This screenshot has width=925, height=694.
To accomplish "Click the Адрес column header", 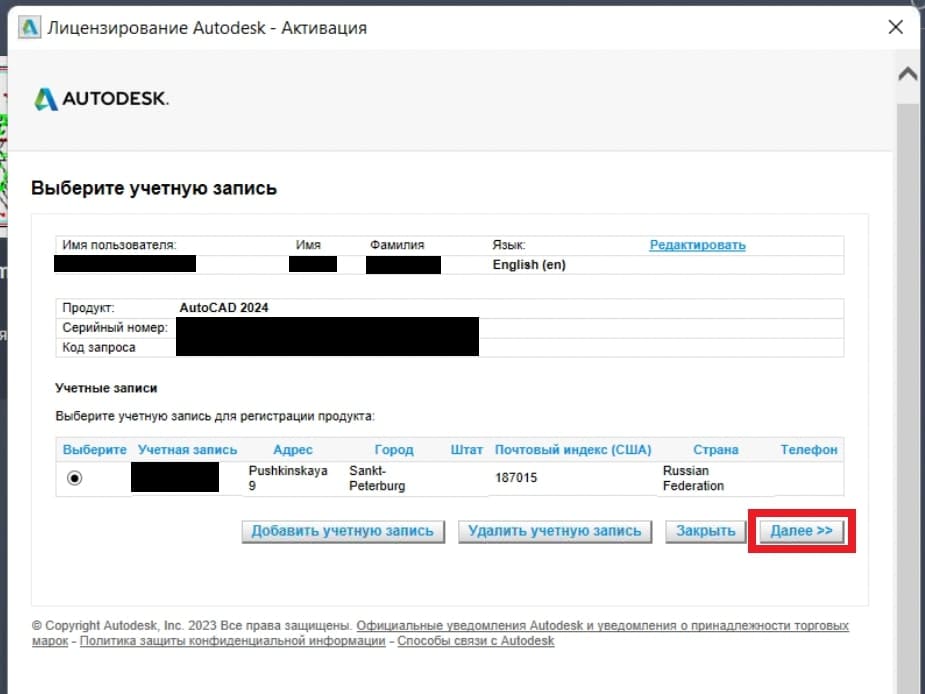I will (x=293, y=450).
